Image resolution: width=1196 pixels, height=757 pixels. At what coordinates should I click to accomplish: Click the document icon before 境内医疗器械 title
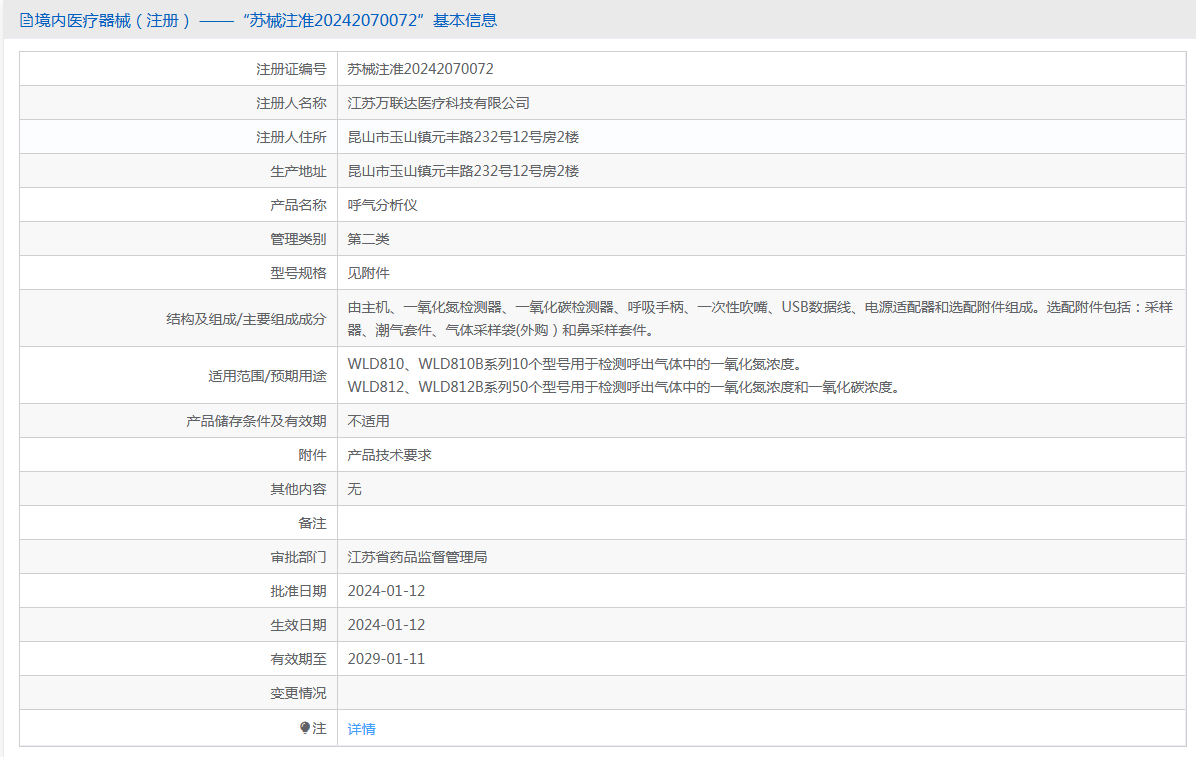point(27,21)
